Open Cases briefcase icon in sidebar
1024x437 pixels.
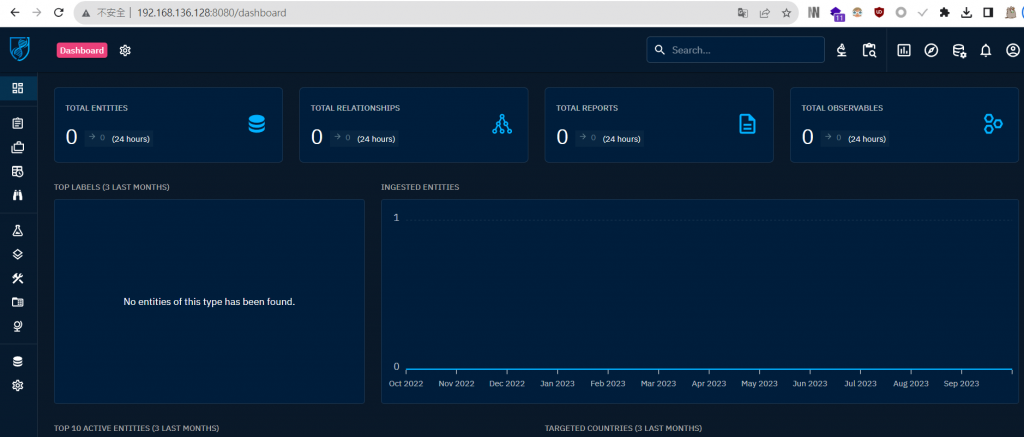[18, 148]
